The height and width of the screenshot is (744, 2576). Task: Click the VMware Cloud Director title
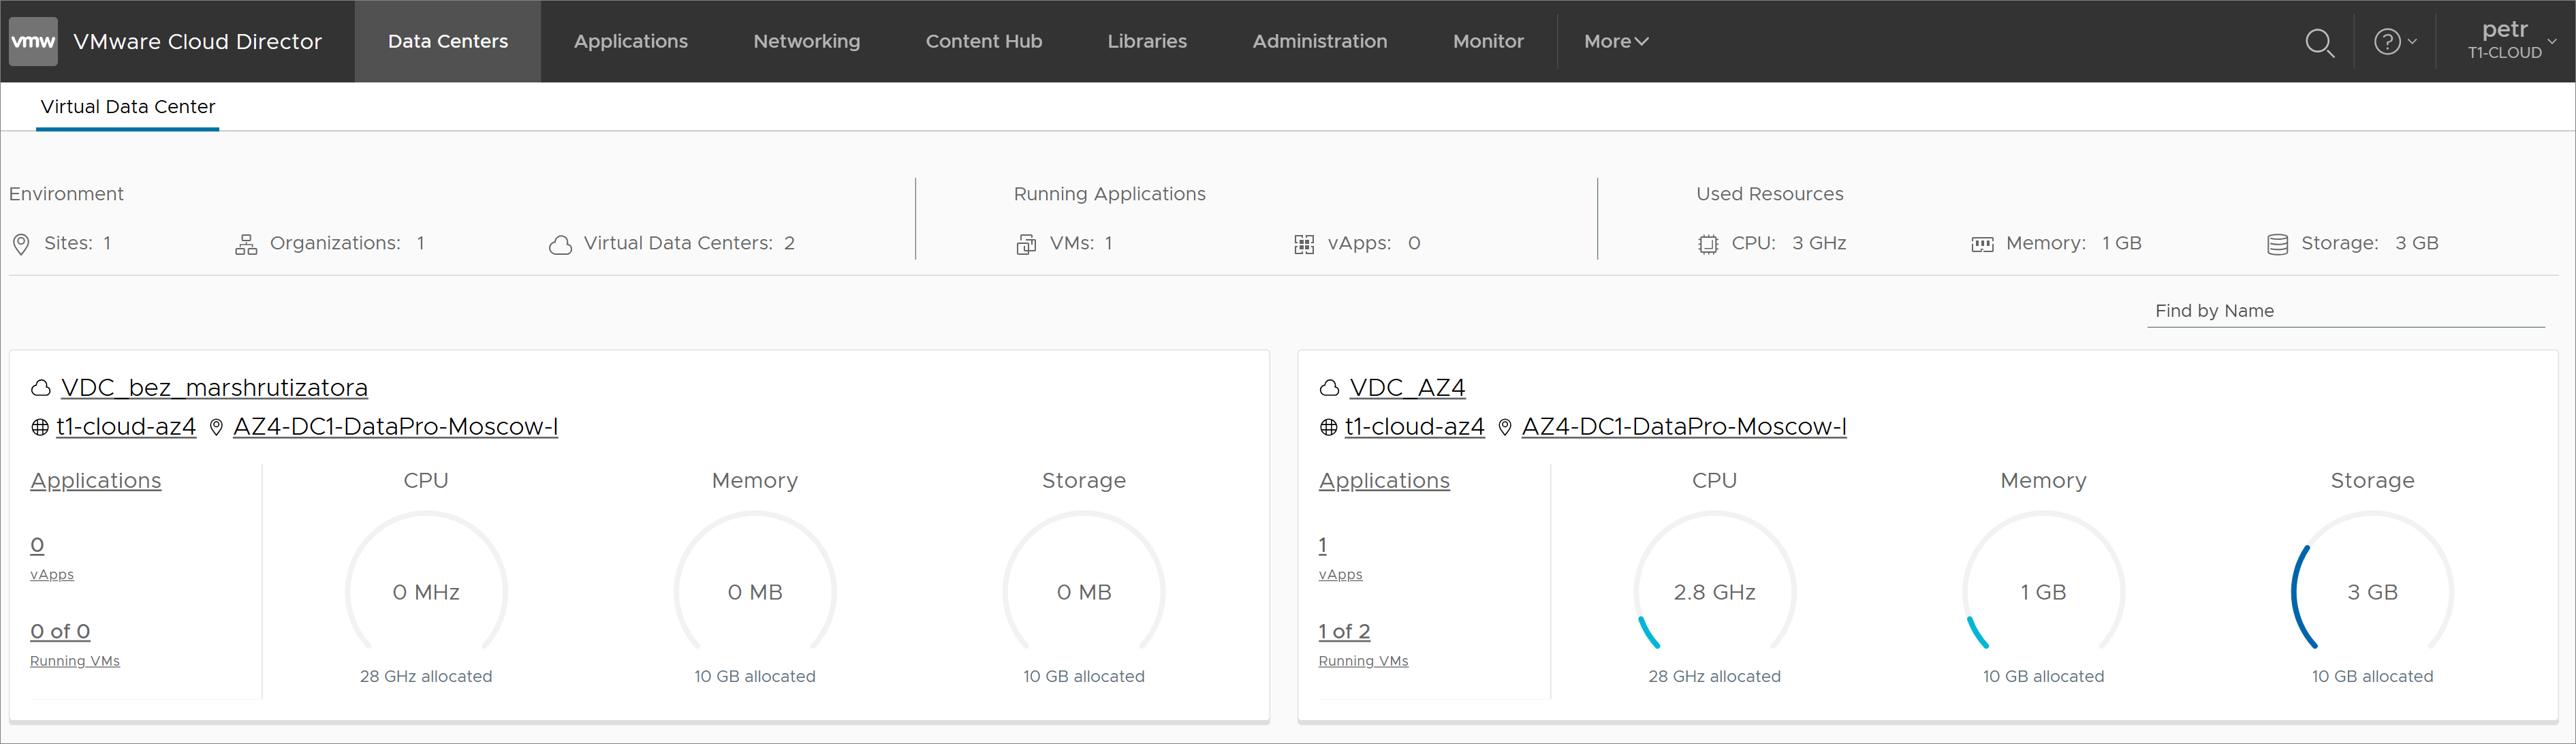[197, 42]
